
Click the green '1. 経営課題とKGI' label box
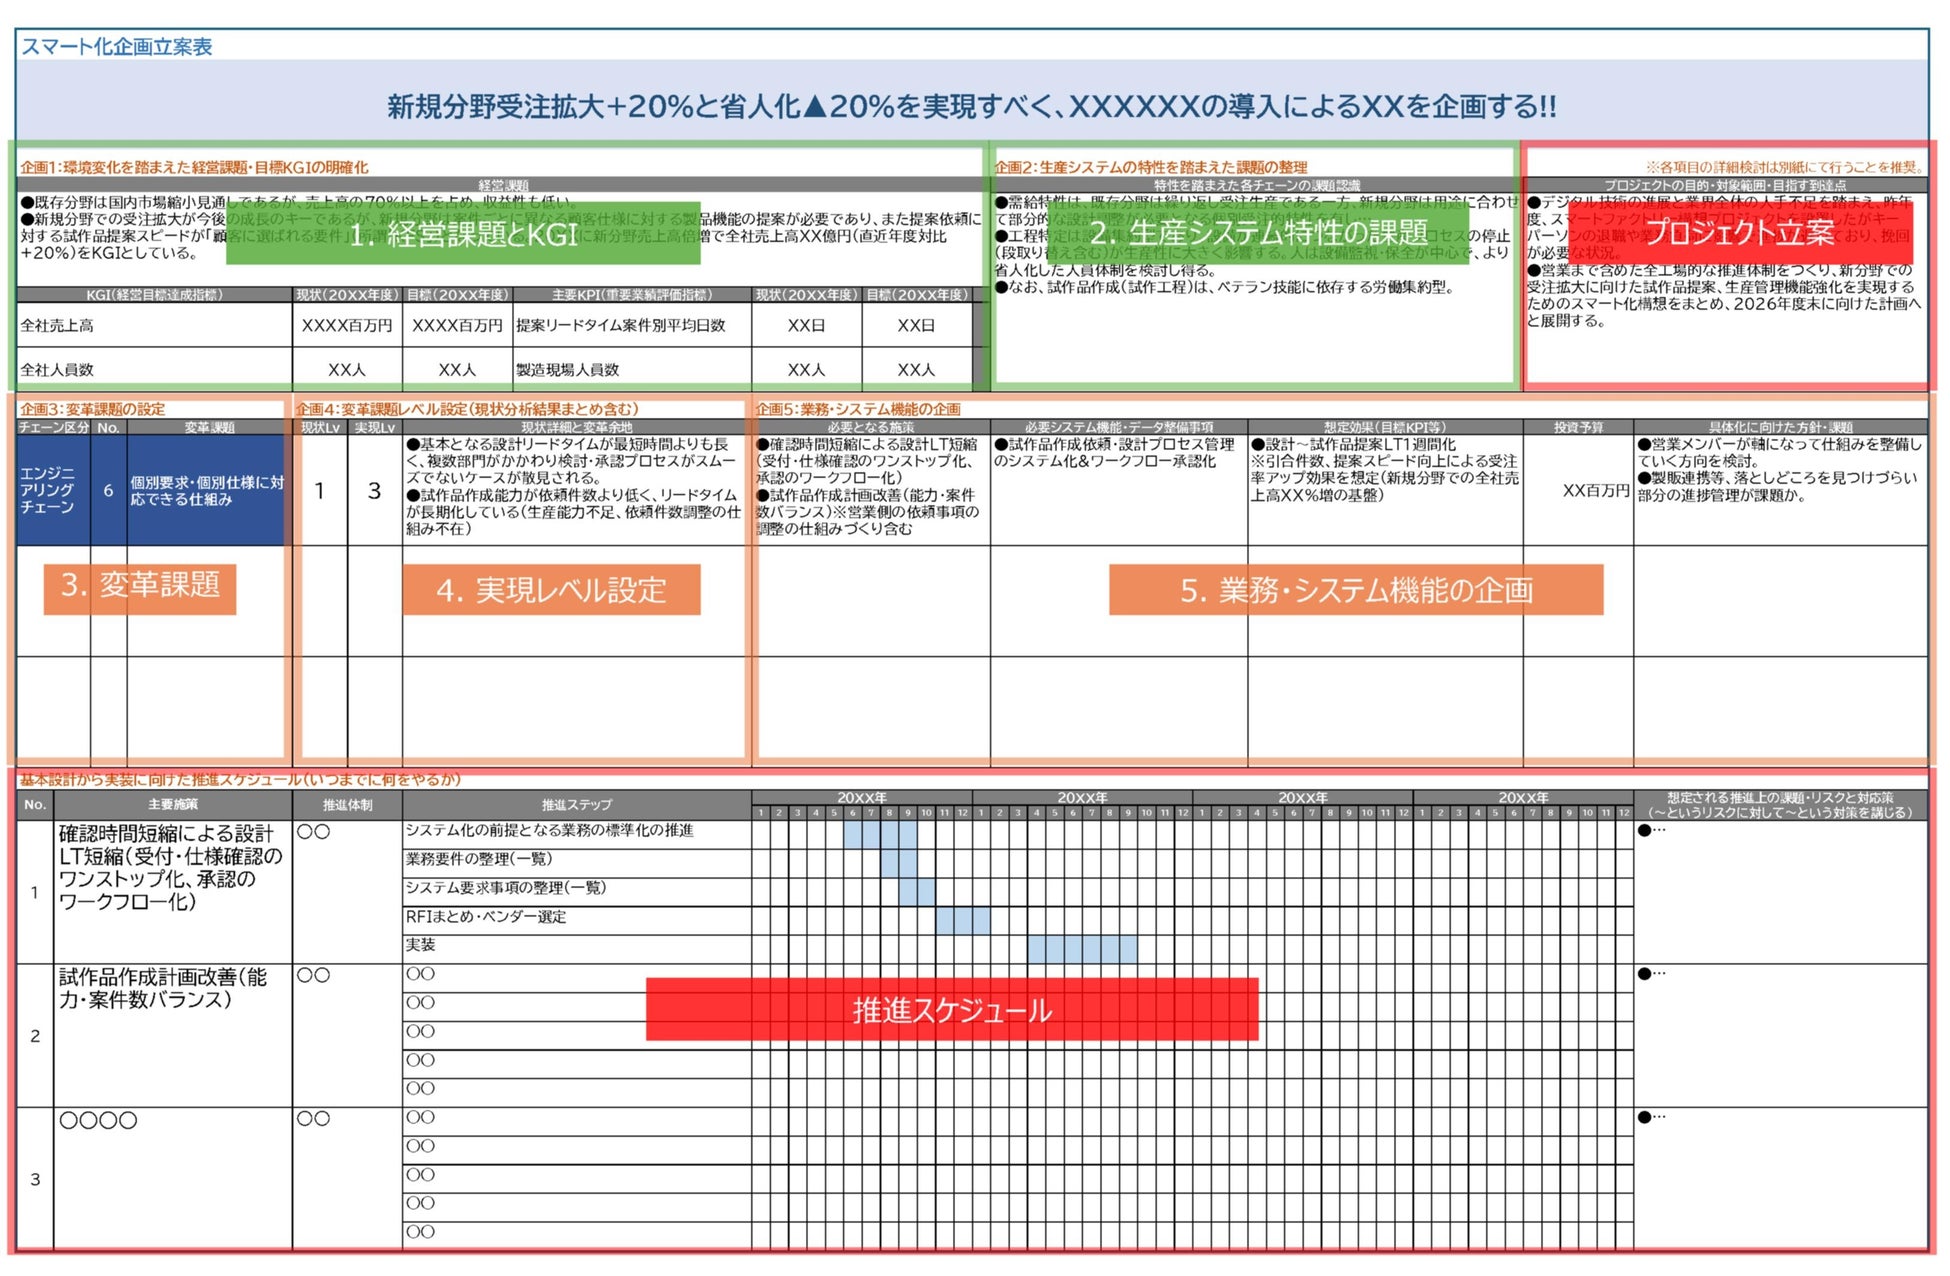pyautogui.click(x=463, y=234)
